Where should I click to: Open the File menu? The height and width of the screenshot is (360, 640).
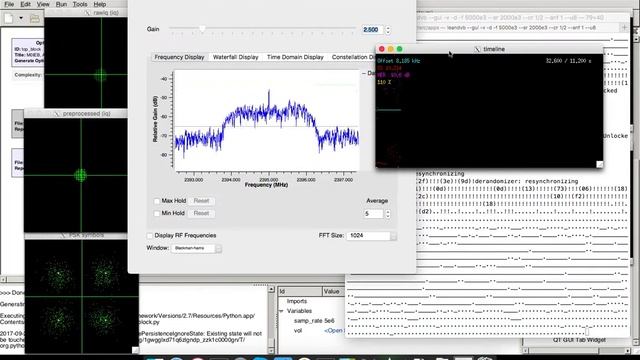[x=9, y=4]
